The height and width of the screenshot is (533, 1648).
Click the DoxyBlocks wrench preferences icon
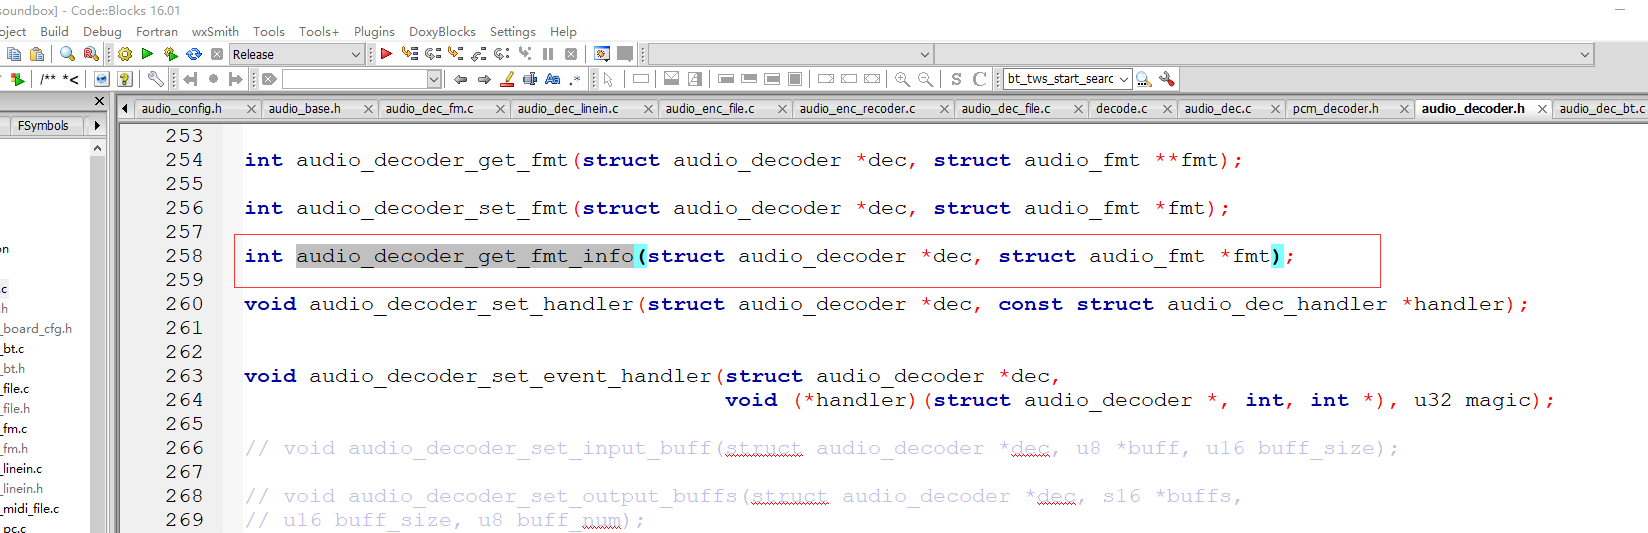[156, 79]
